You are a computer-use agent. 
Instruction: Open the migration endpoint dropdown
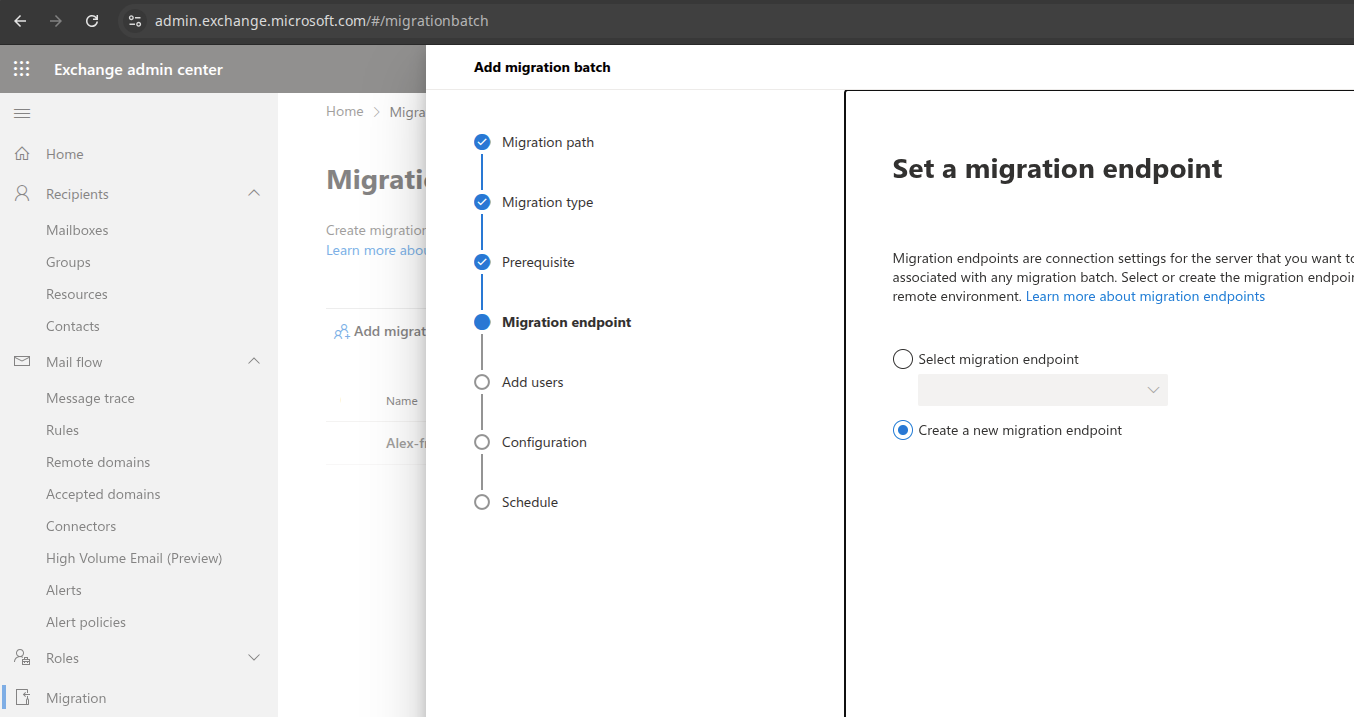(1043, 390)
